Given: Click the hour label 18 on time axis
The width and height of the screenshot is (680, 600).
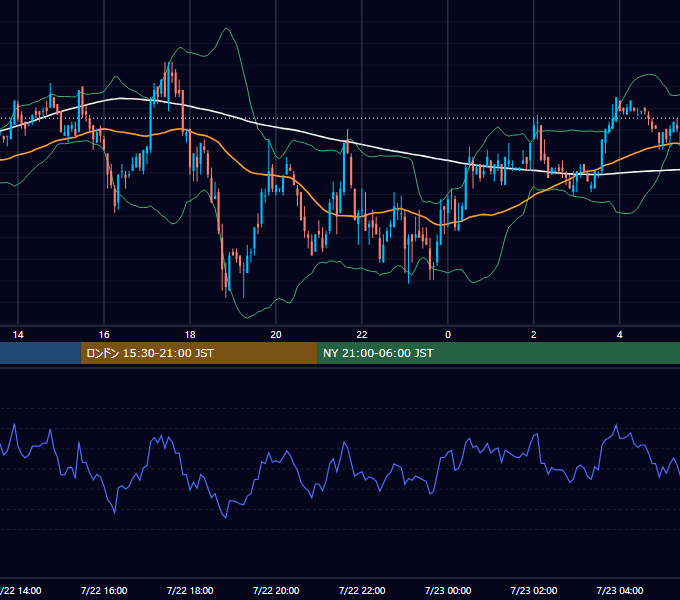Looking at the screenshot, I should point(190,335).
